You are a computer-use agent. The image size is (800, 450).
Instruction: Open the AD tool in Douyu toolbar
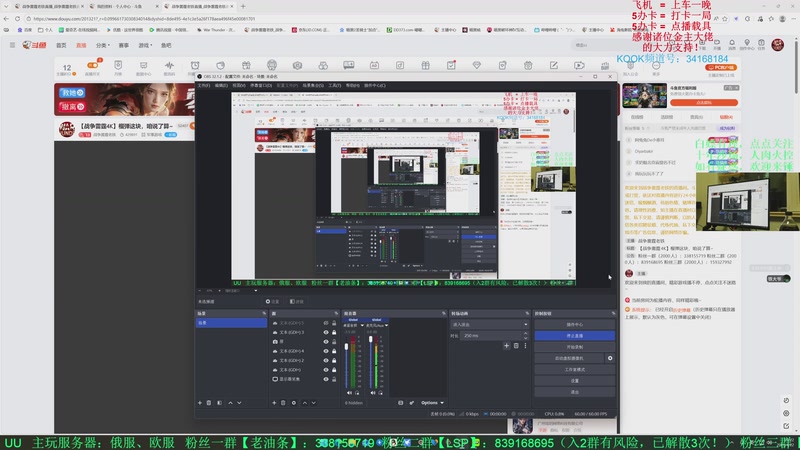374,65
